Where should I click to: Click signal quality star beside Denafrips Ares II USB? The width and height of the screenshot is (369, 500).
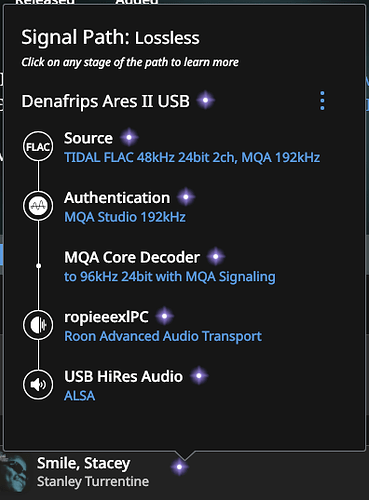(205, 100)
